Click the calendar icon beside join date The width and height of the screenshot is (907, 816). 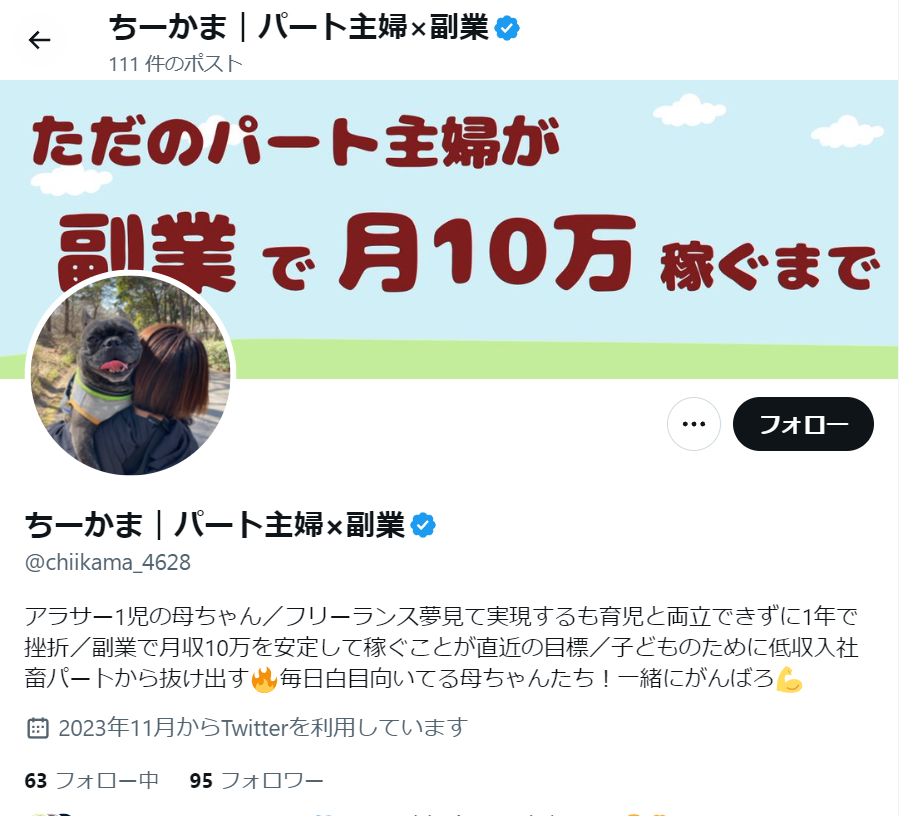(38, 728)
